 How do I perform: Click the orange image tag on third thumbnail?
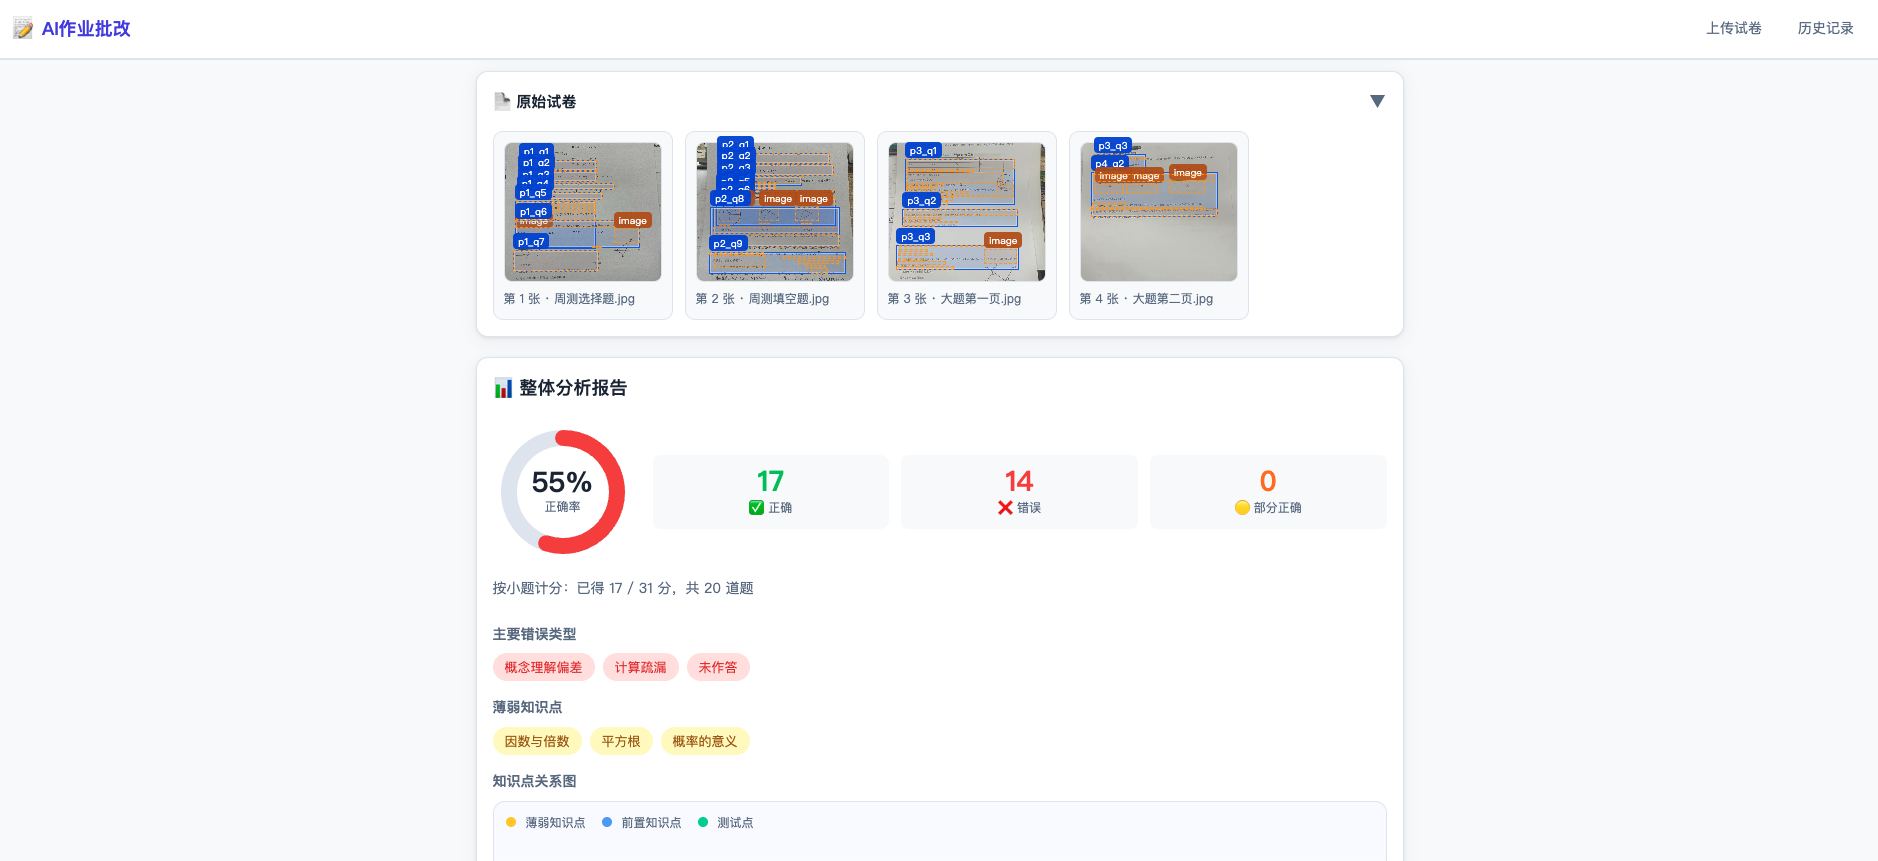click(x=1003, y=240)
